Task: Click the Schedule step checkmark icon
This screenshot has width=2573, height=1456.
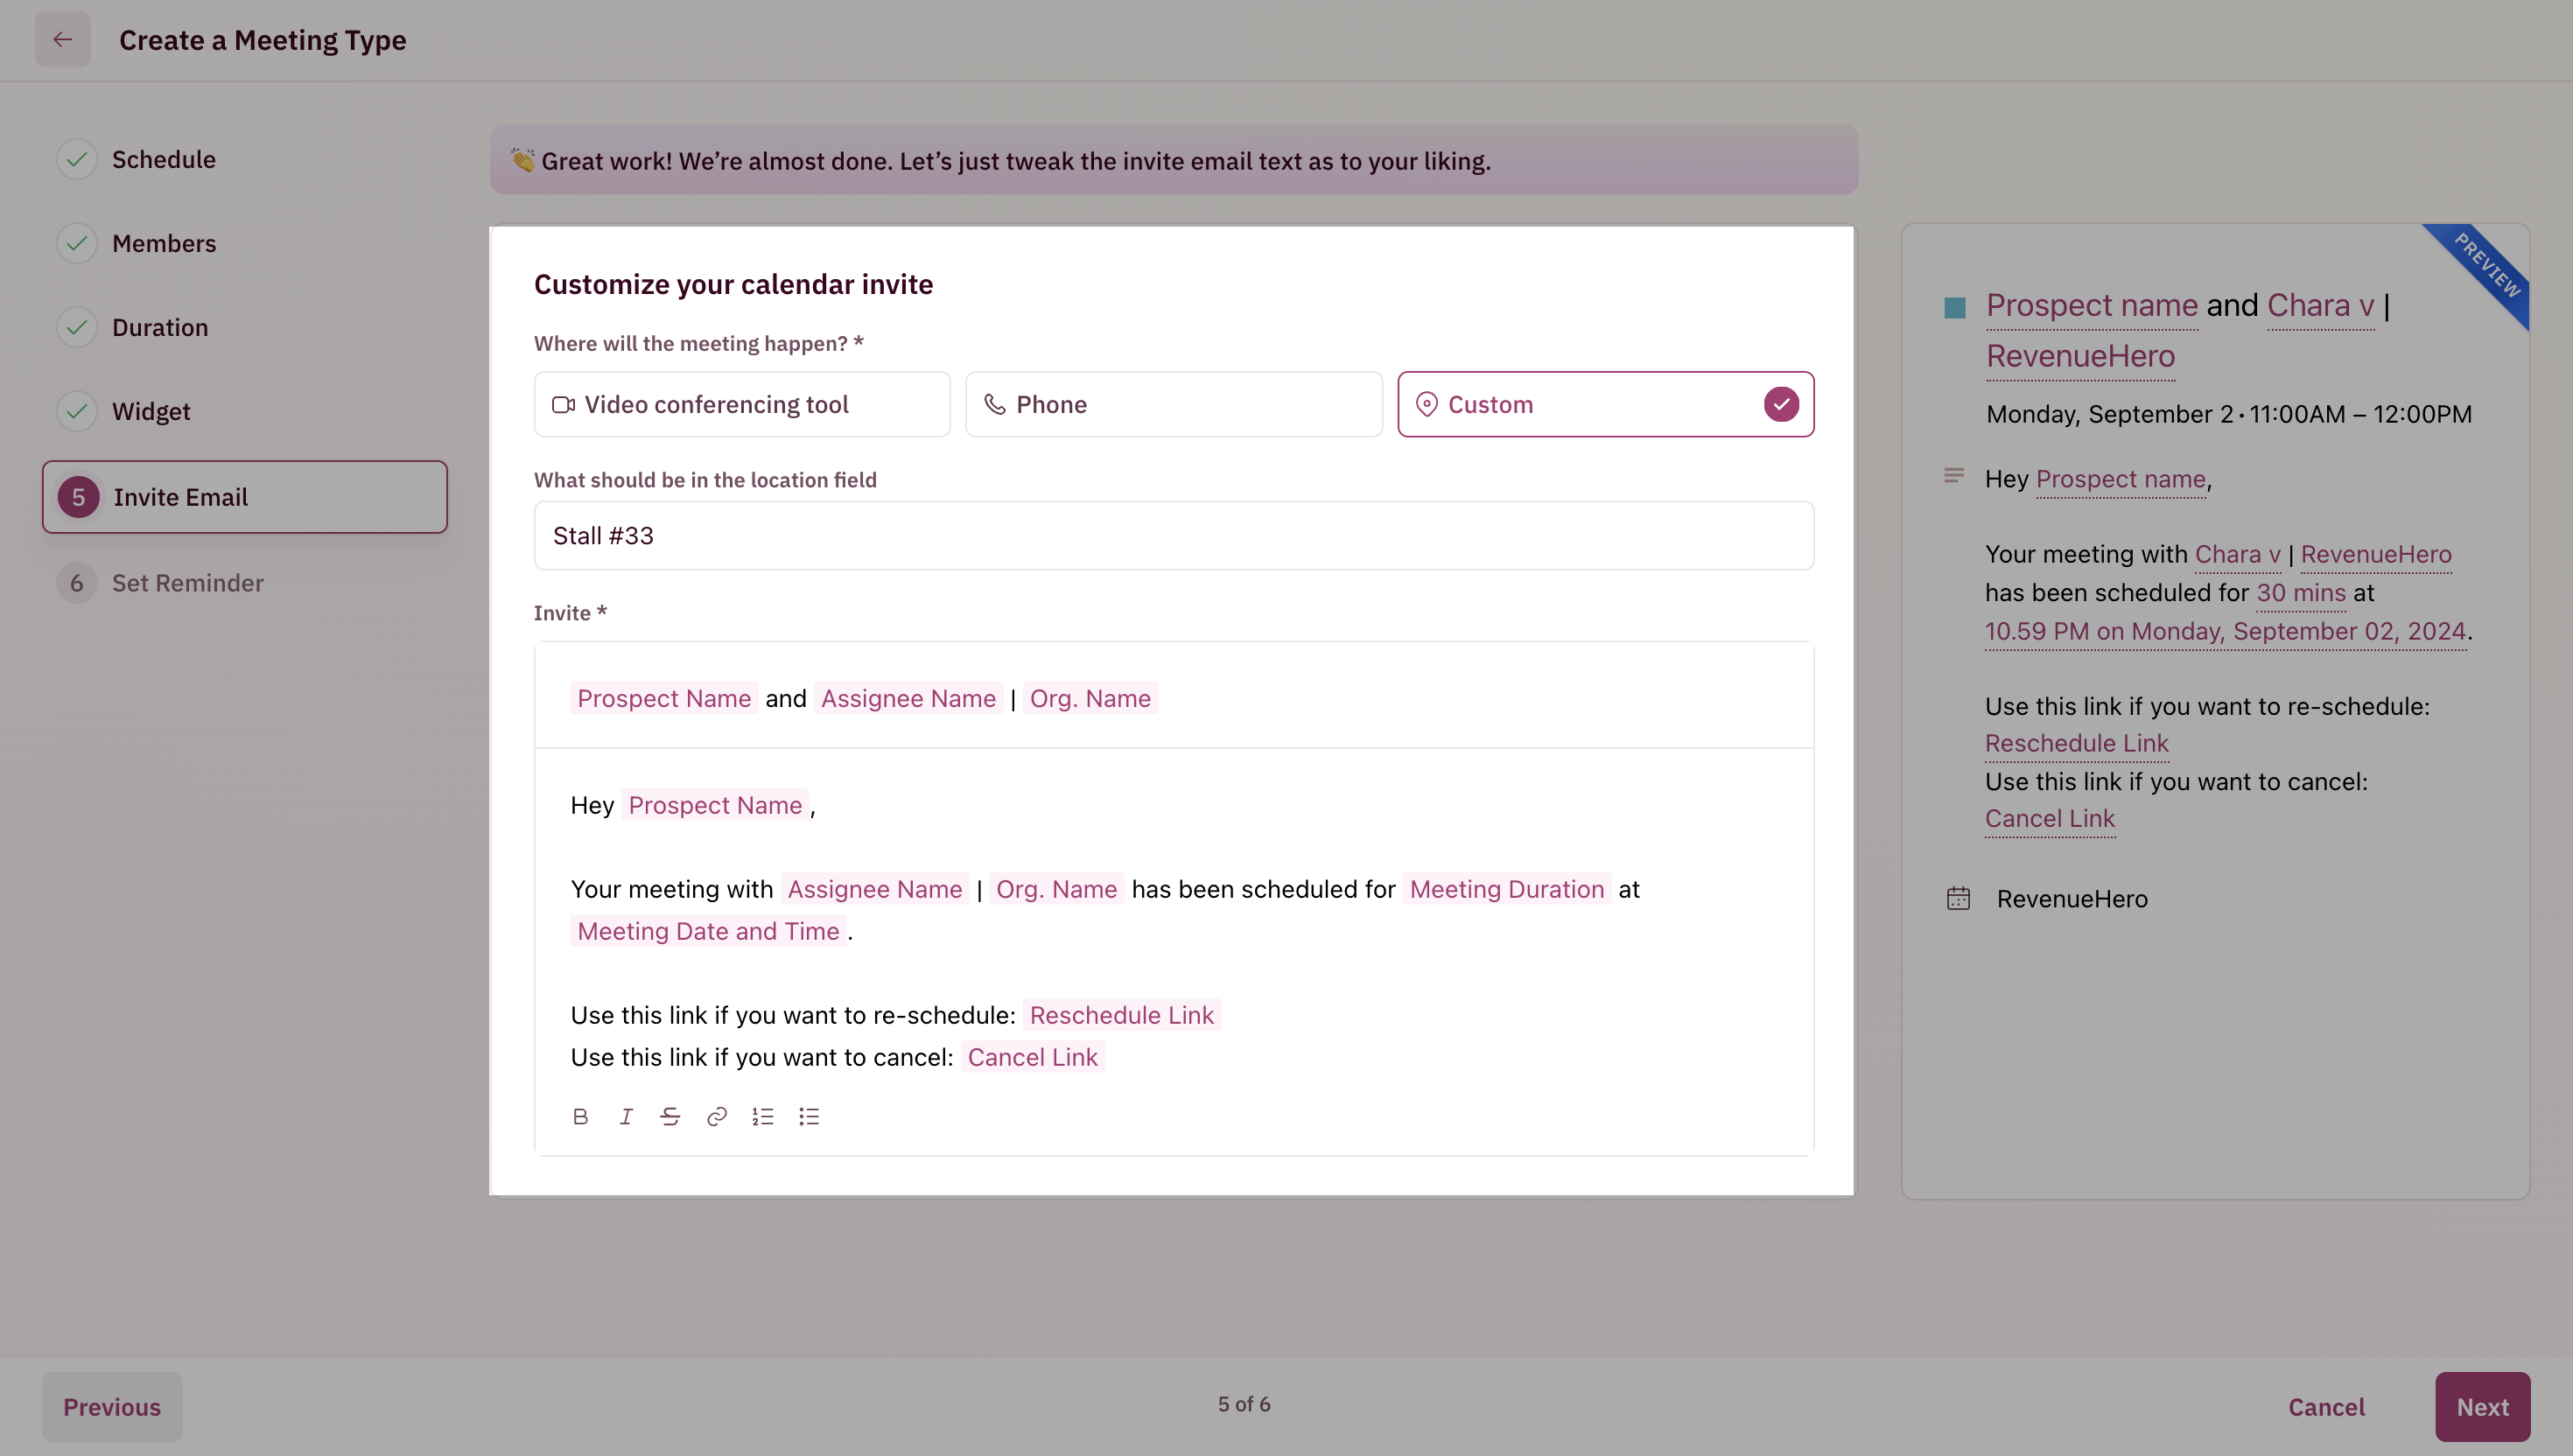Action: point(77,160)
